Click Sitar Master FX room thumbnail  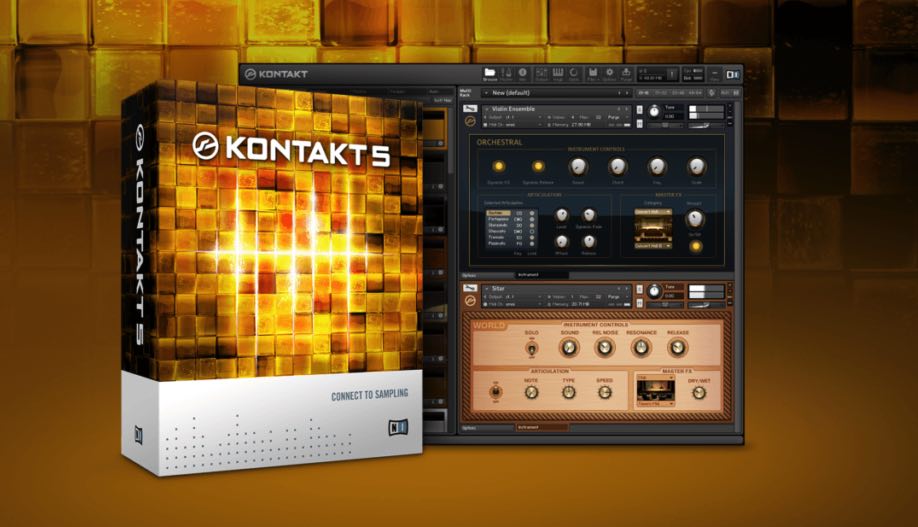[655, 391]
